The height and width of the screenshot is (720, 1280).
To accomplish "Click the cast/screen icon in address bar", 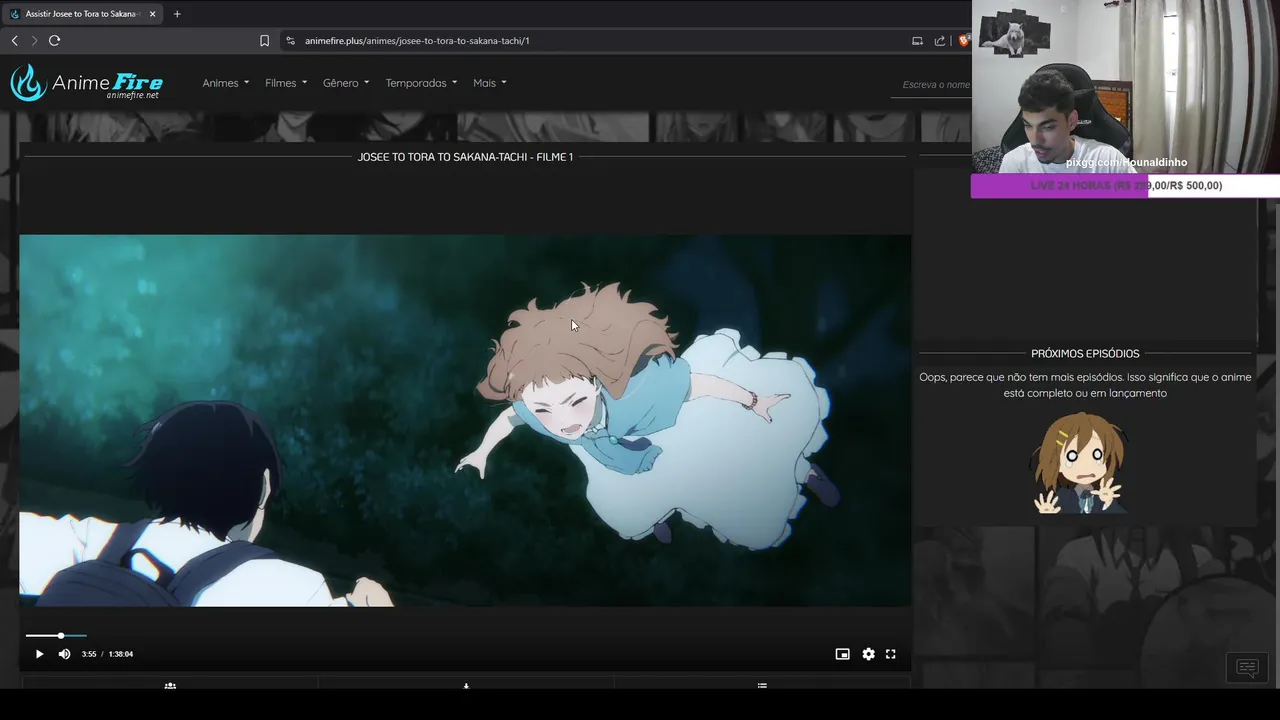I will pos(917,41).
